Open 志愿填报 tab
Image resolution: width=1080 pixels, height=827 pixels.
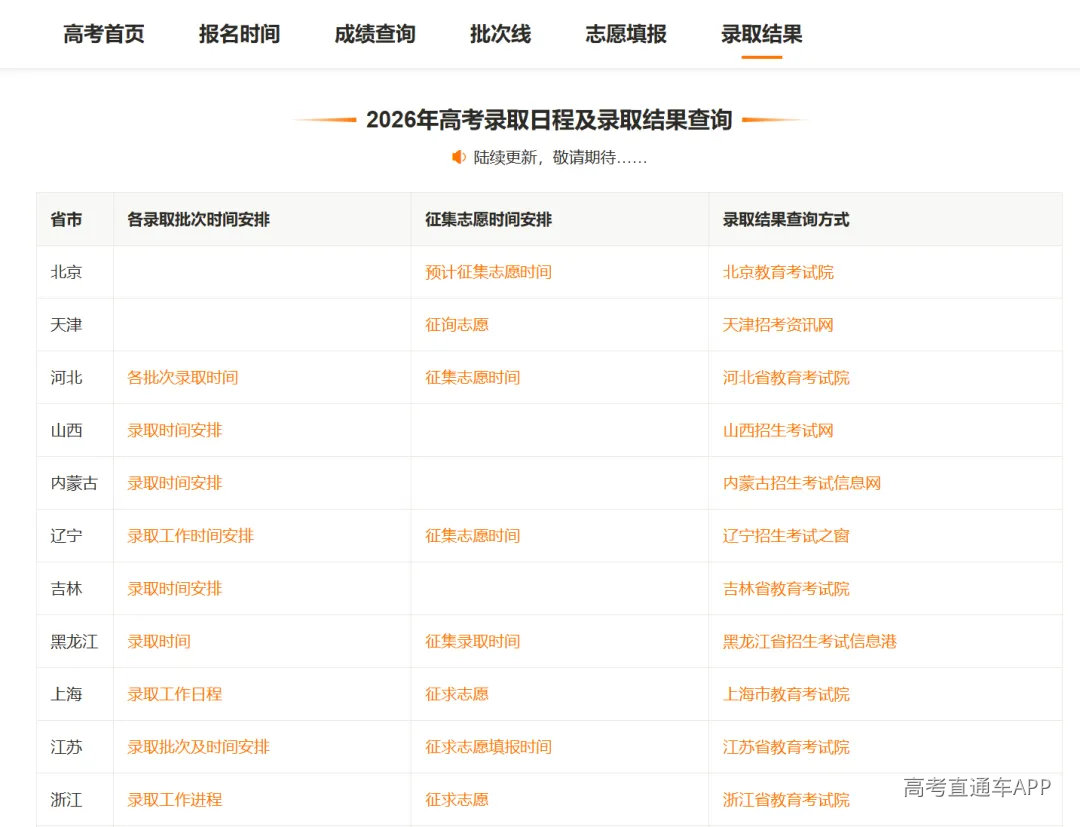click(625, 34)
